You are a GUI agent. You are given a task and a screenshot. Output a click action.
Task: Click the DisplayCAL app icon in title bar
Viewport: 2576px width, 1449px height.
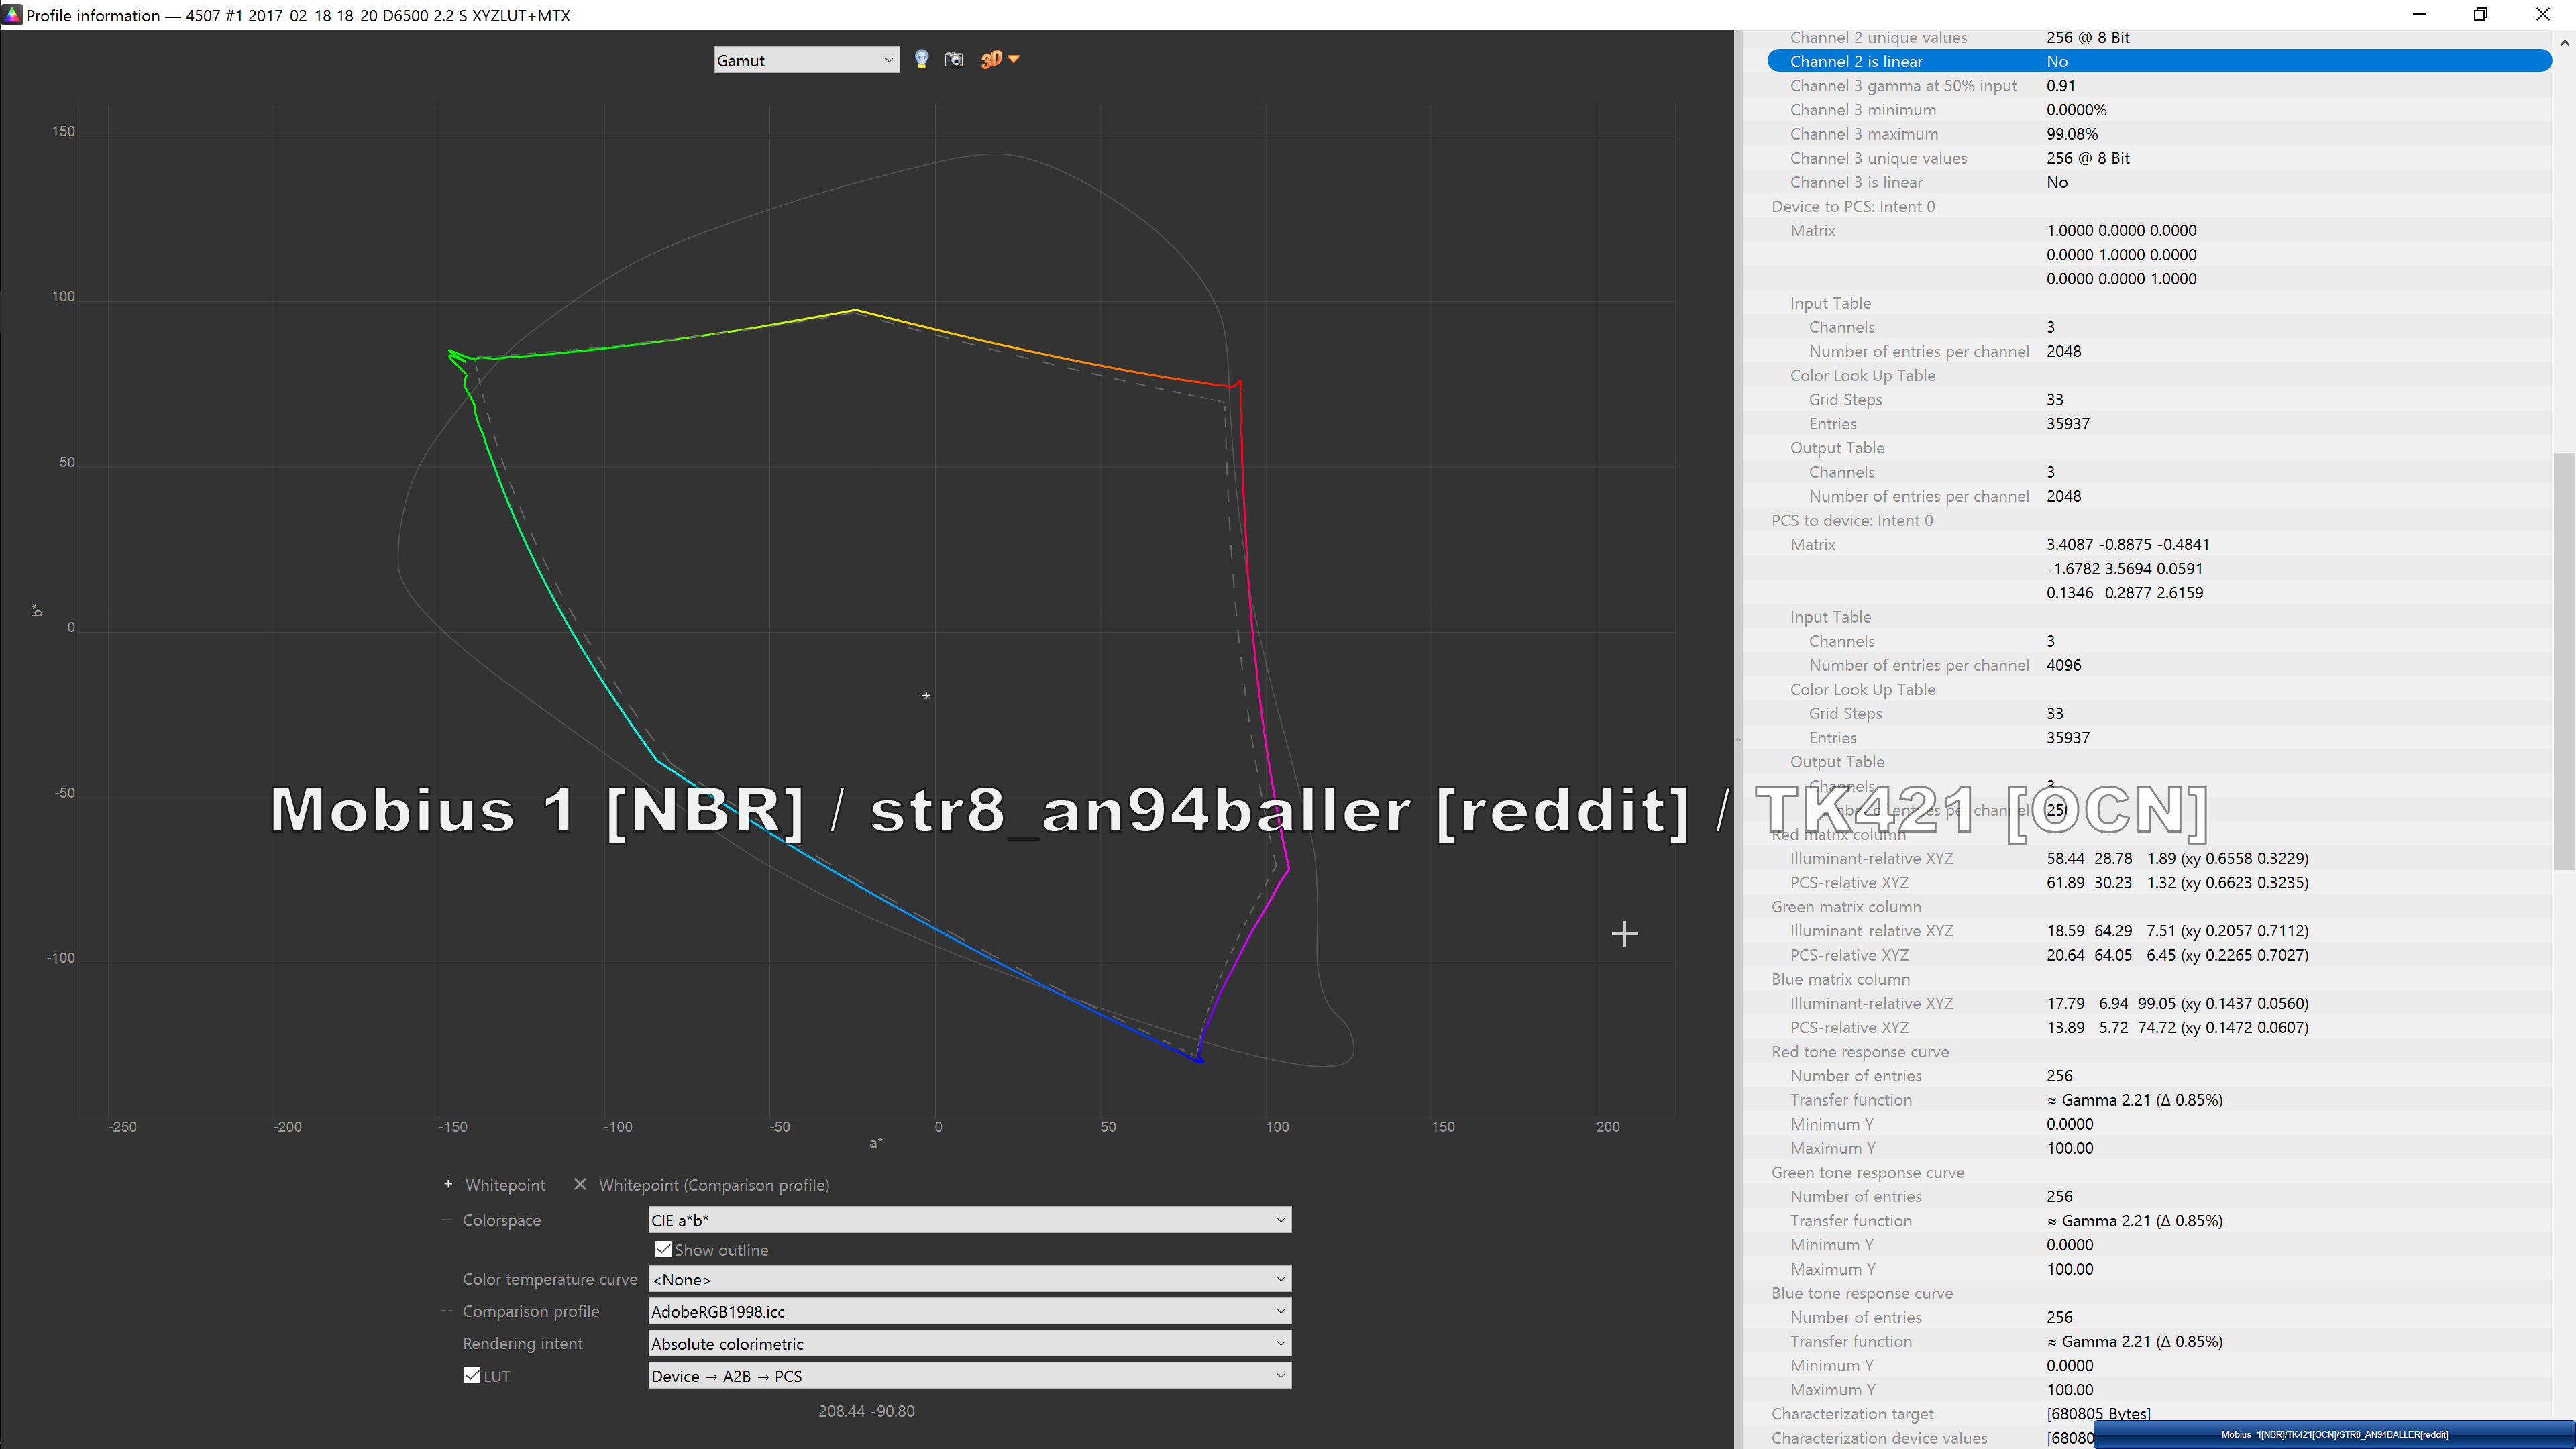[x=12, y=15]
